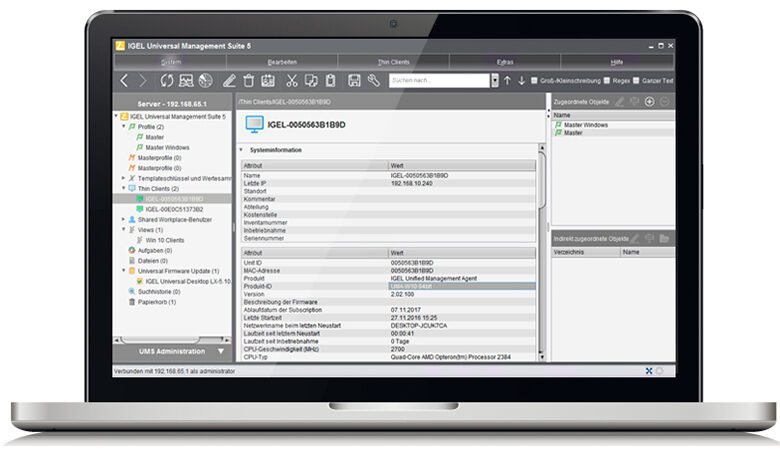The height and width of the screenshot is (457, 780).
Task: Go forward with the right arrow
Action: point(143,81)
